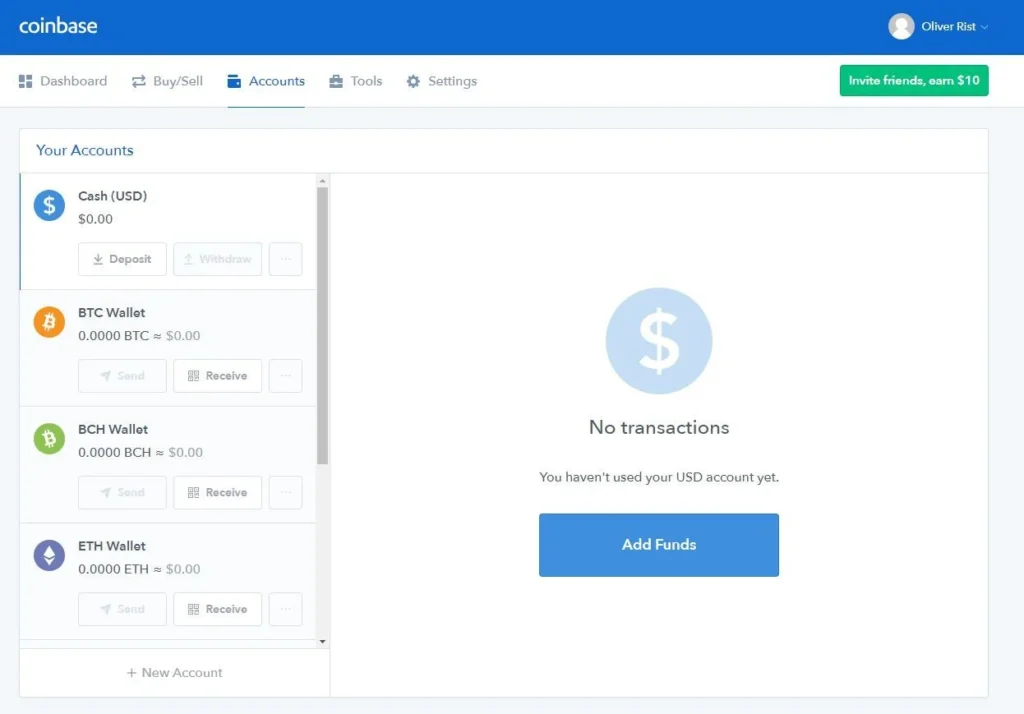
Task: Open Oliver Rist profile avatar
Action: 901,27
